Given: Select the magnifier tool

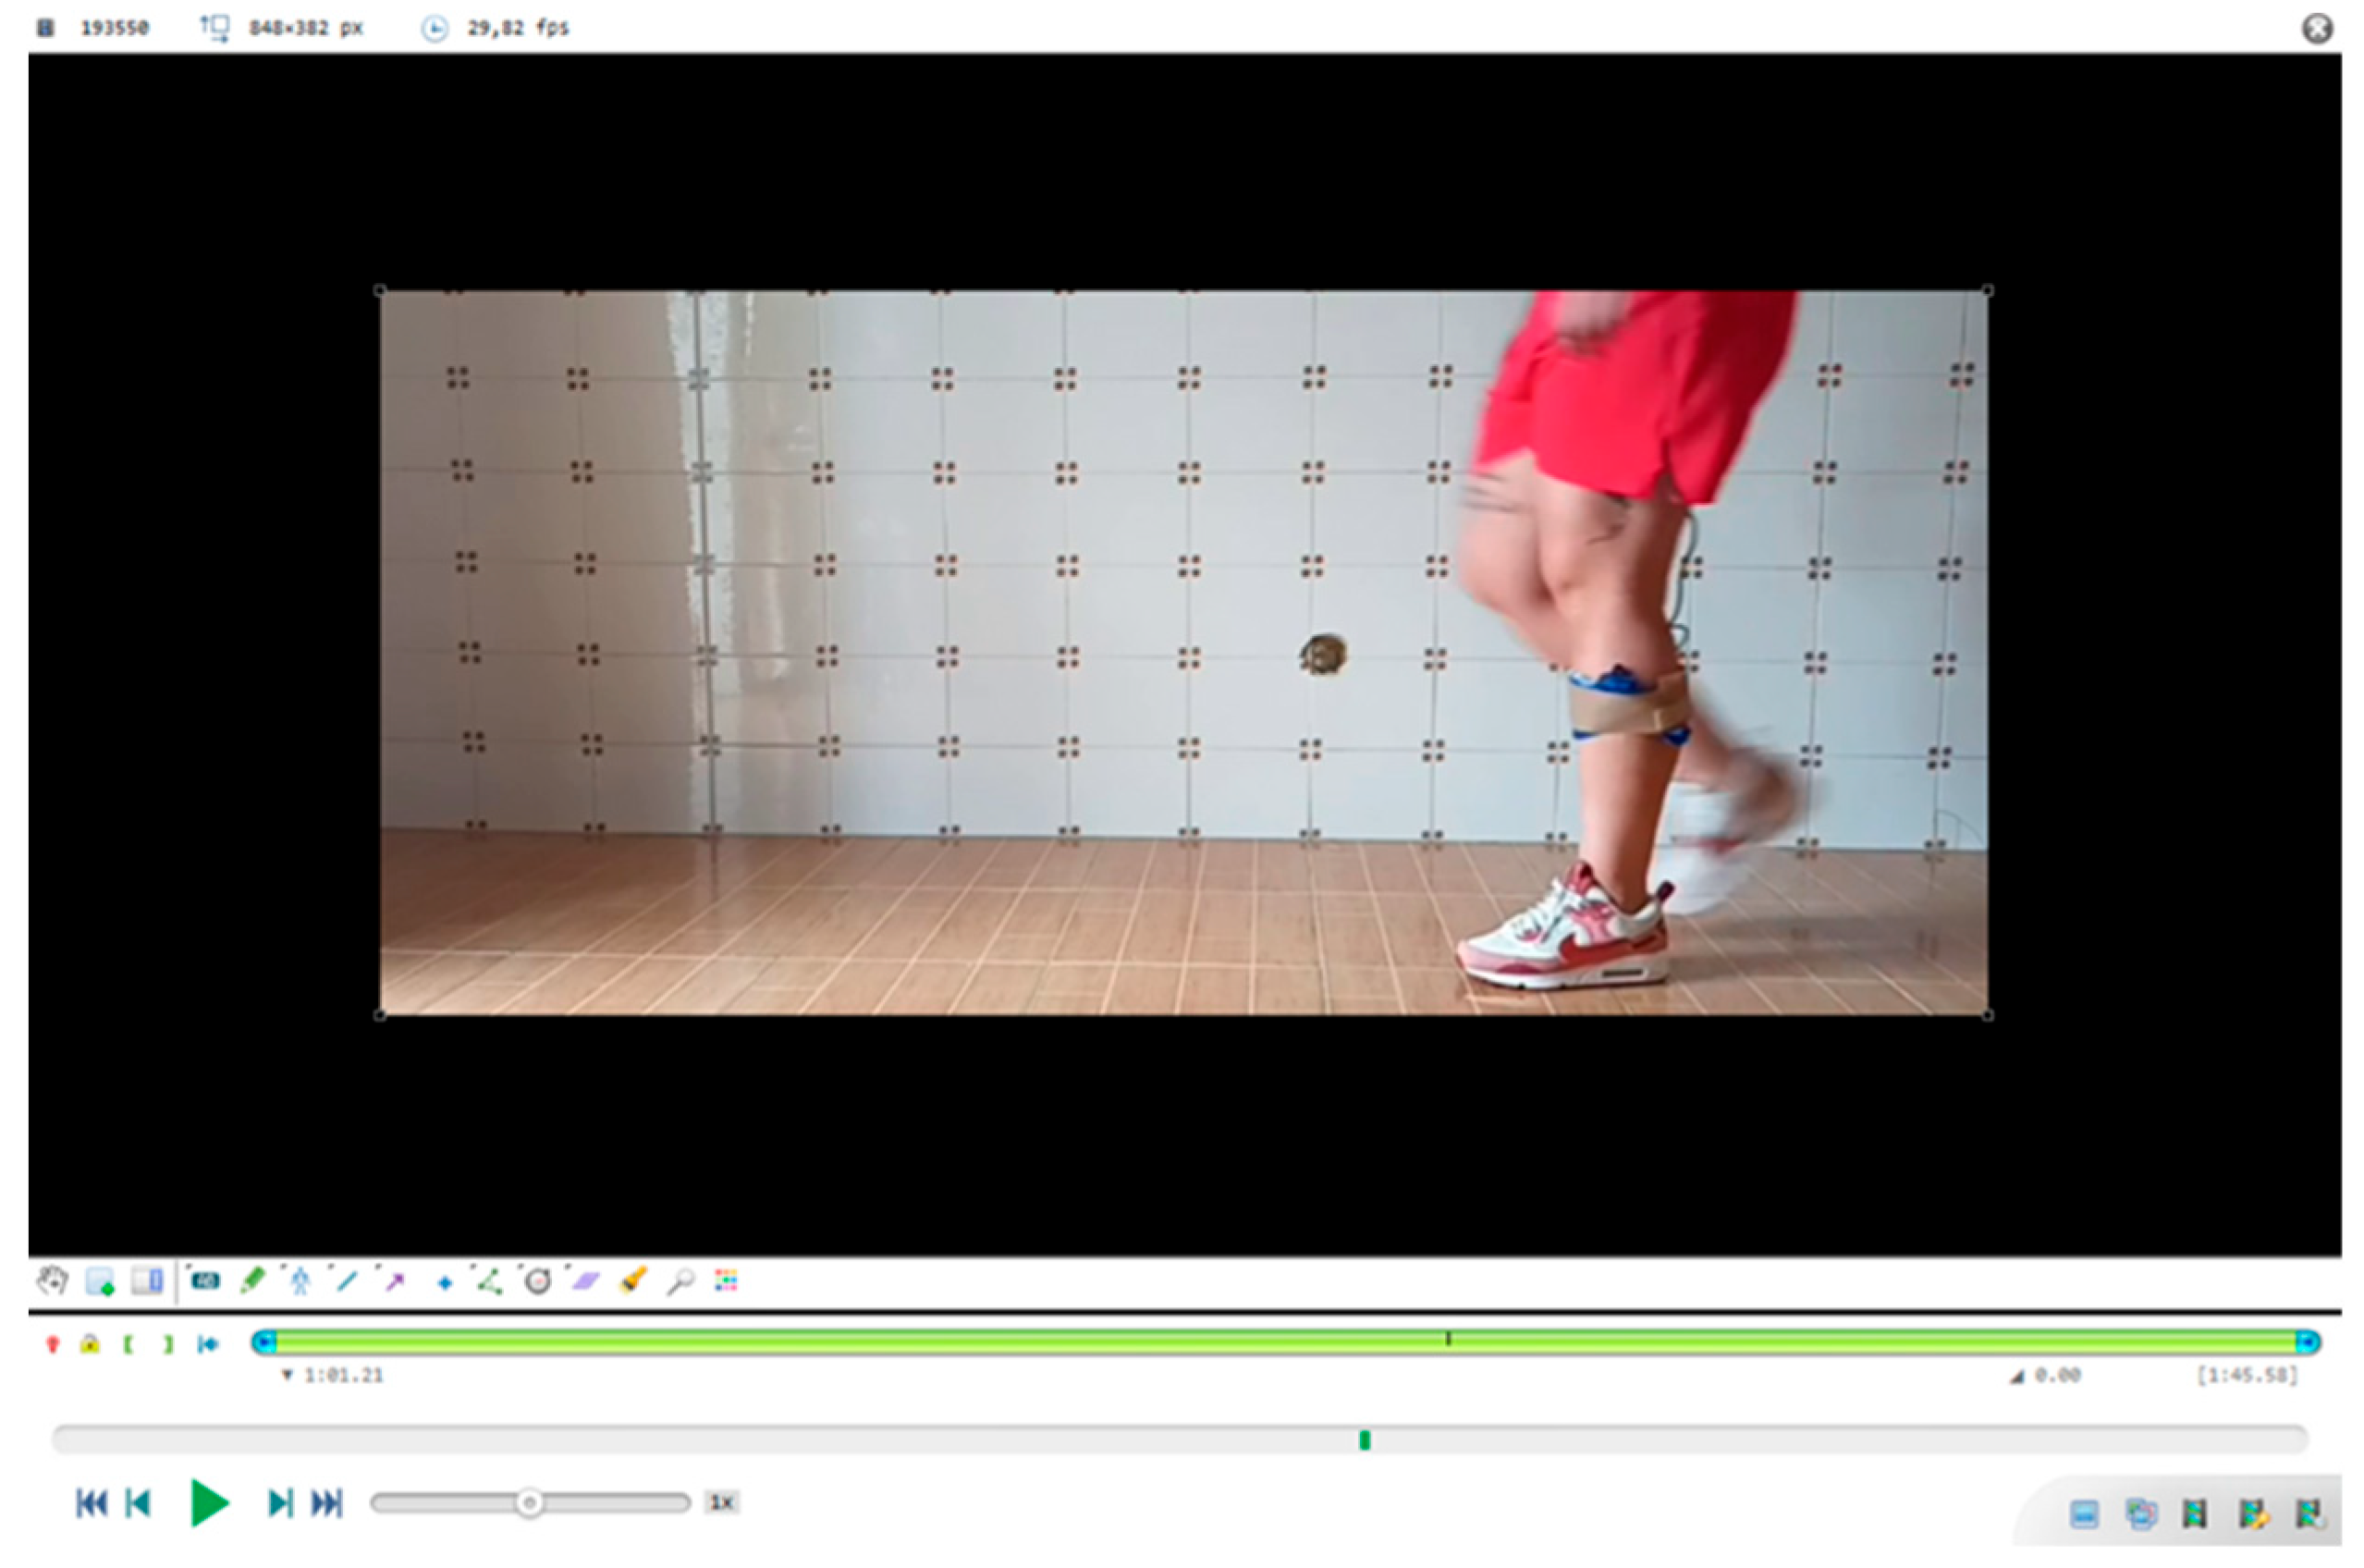Looking at the screenshot, I should tap(680, 1281).
